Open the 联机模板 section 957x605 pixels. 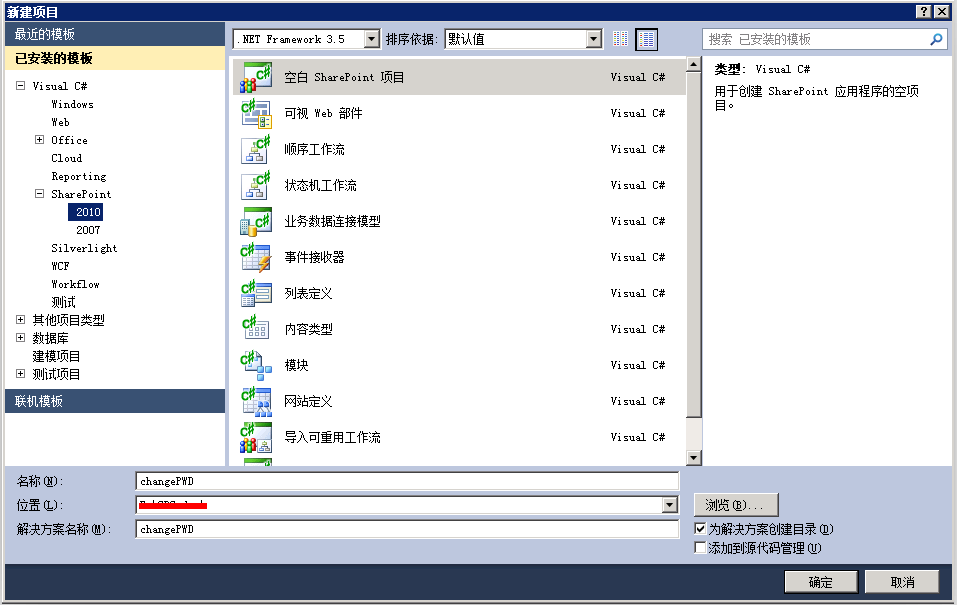click(x=115, y=401)
